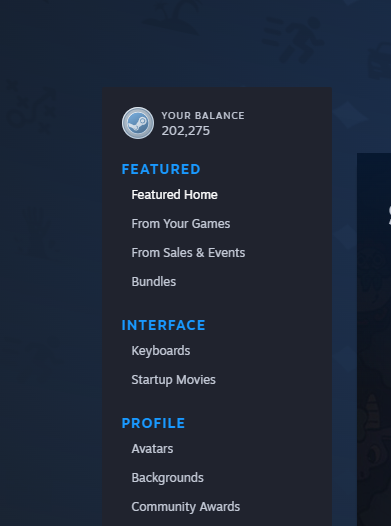
Task: Open Backgrounds category
Action: tap(167, 478)
